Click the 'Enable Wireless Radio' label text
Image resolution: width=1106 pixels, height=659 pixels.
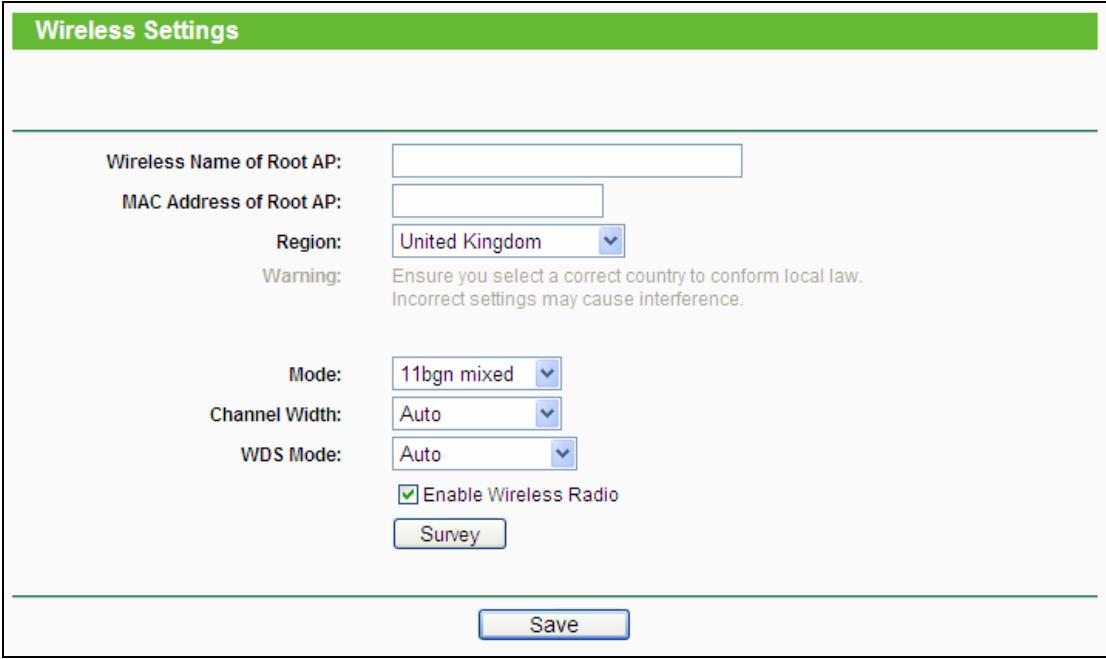521,495
